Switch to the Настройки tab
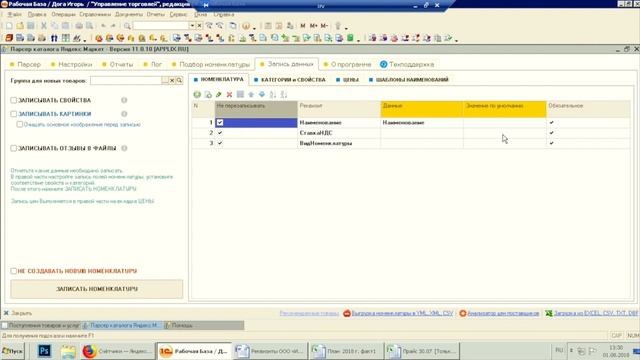Screen dimensions: 640x360 click(71, 64)
